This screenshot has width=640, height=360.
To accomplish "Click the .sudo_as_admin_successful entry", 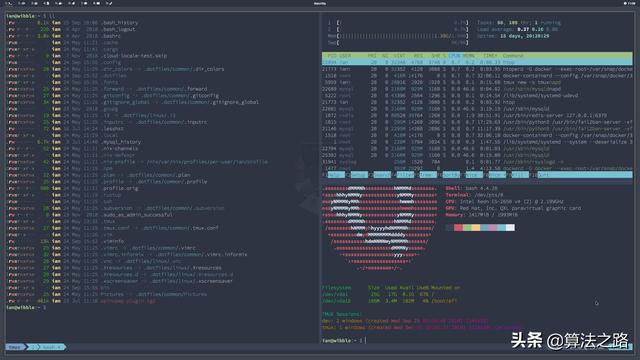I will click(137, 215).
